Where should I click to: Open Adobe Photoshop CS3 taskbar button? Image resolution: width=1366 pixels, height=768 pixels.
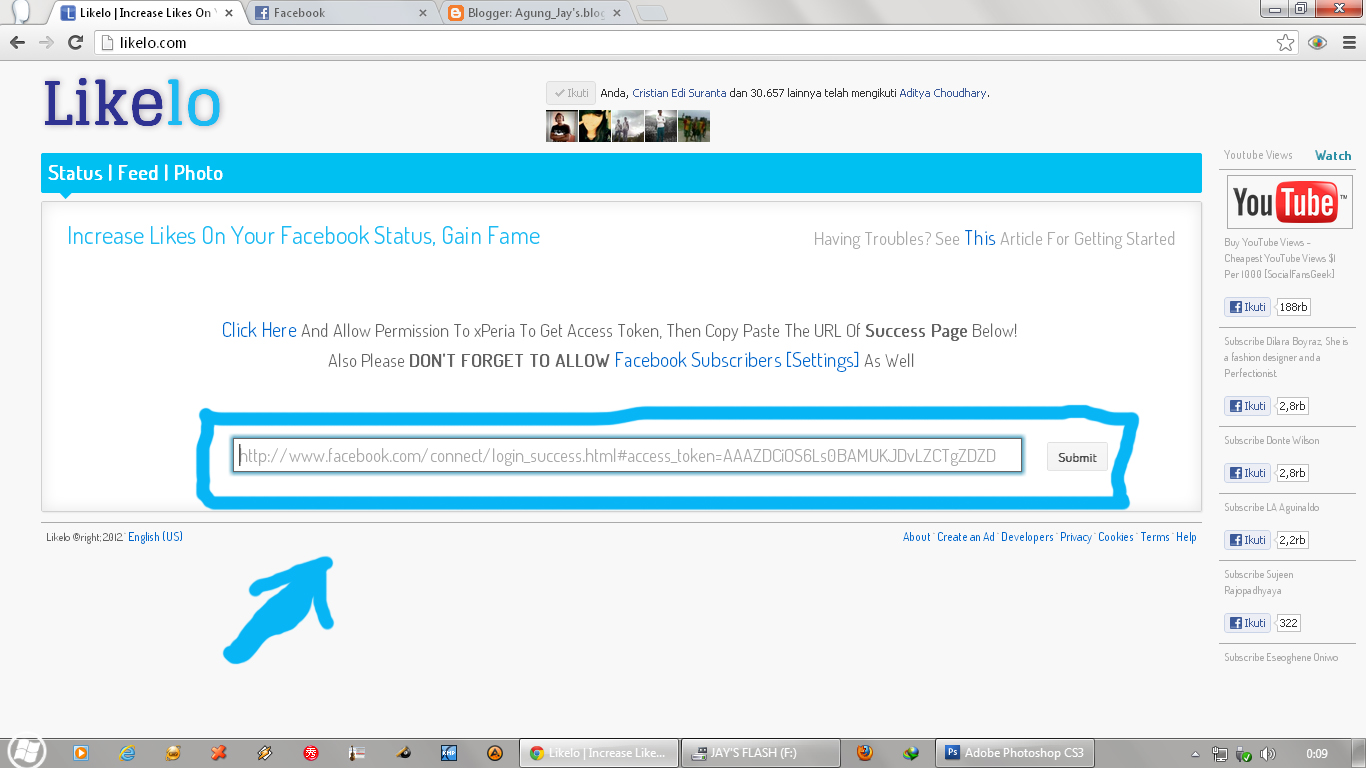tap(1015, 753)
